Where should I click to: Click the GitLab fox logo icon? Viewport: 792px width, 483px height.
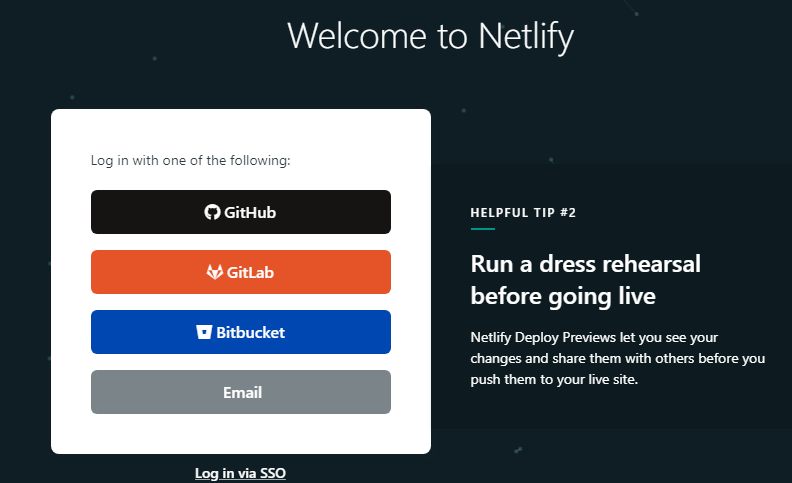[215, 272]
